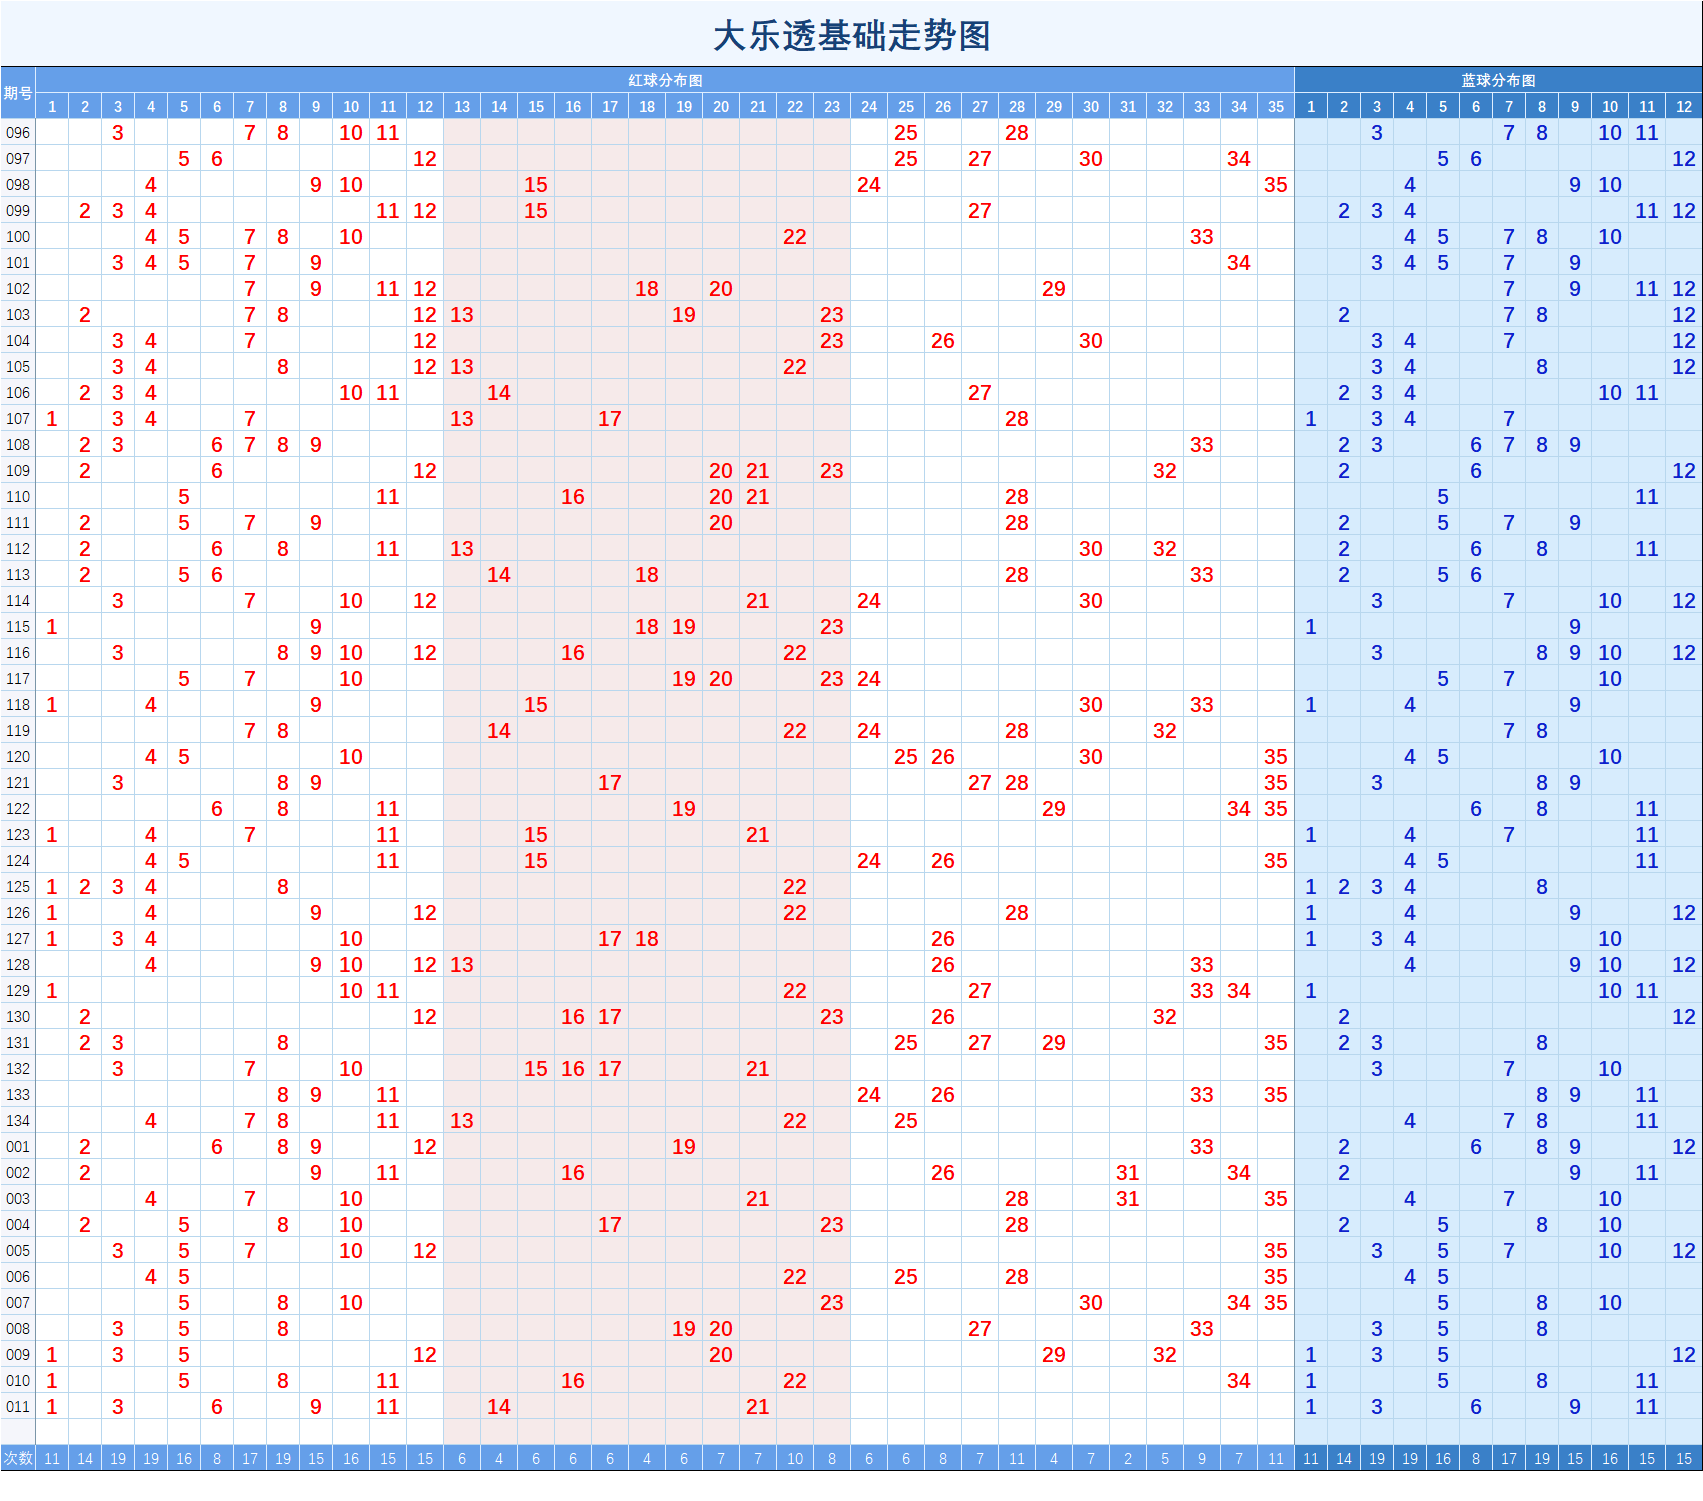Click red 18 in row 127
This screenshot has height=1501, width=1703.
pyautogui.click(x=647, y=938)
